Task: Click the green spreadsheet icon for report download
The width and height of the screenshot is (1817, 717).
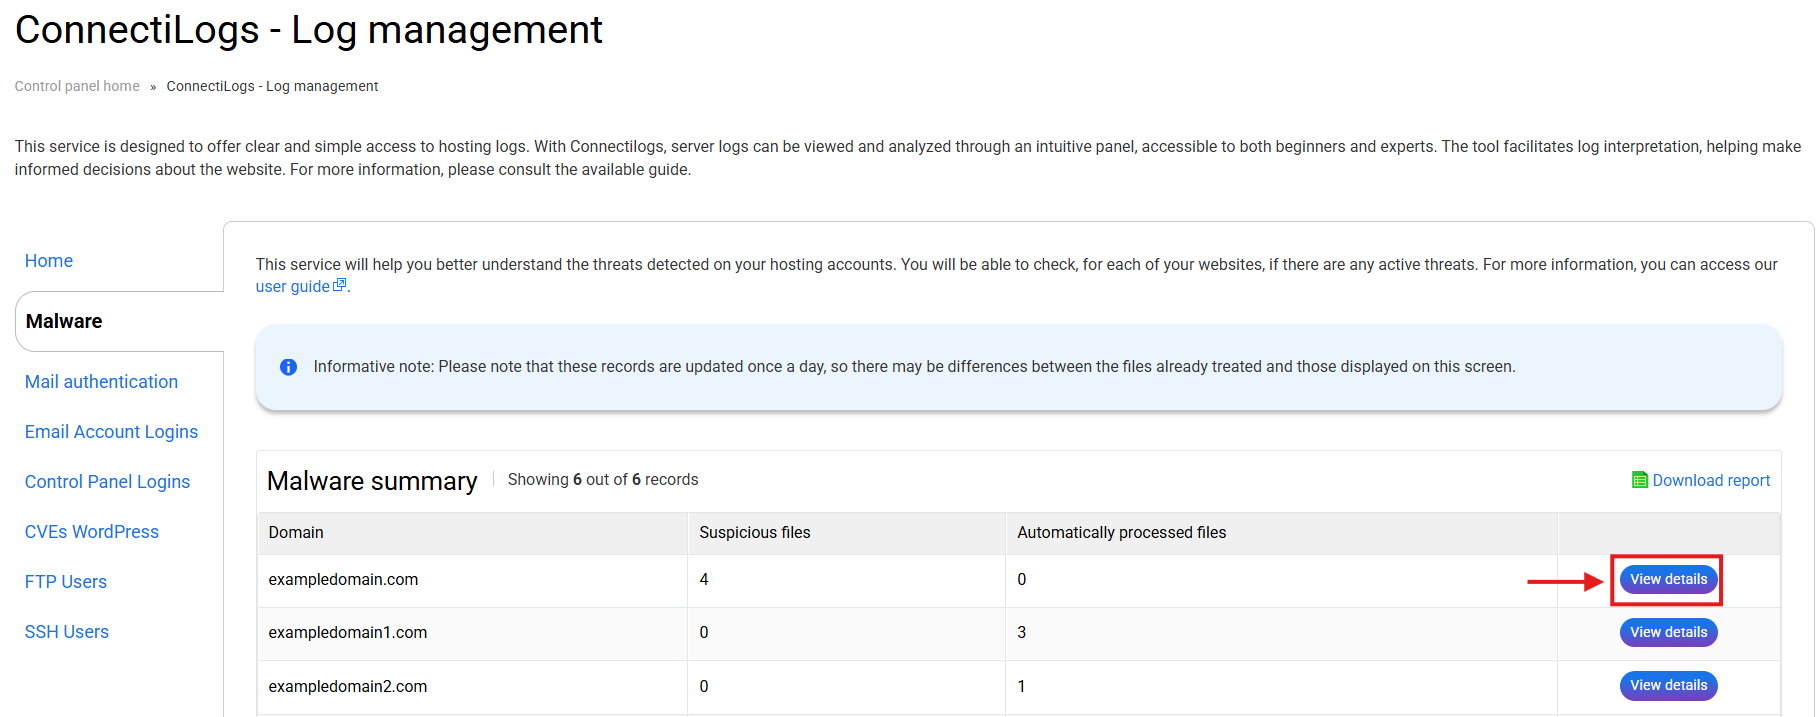Action: [x=1639, y=480]
